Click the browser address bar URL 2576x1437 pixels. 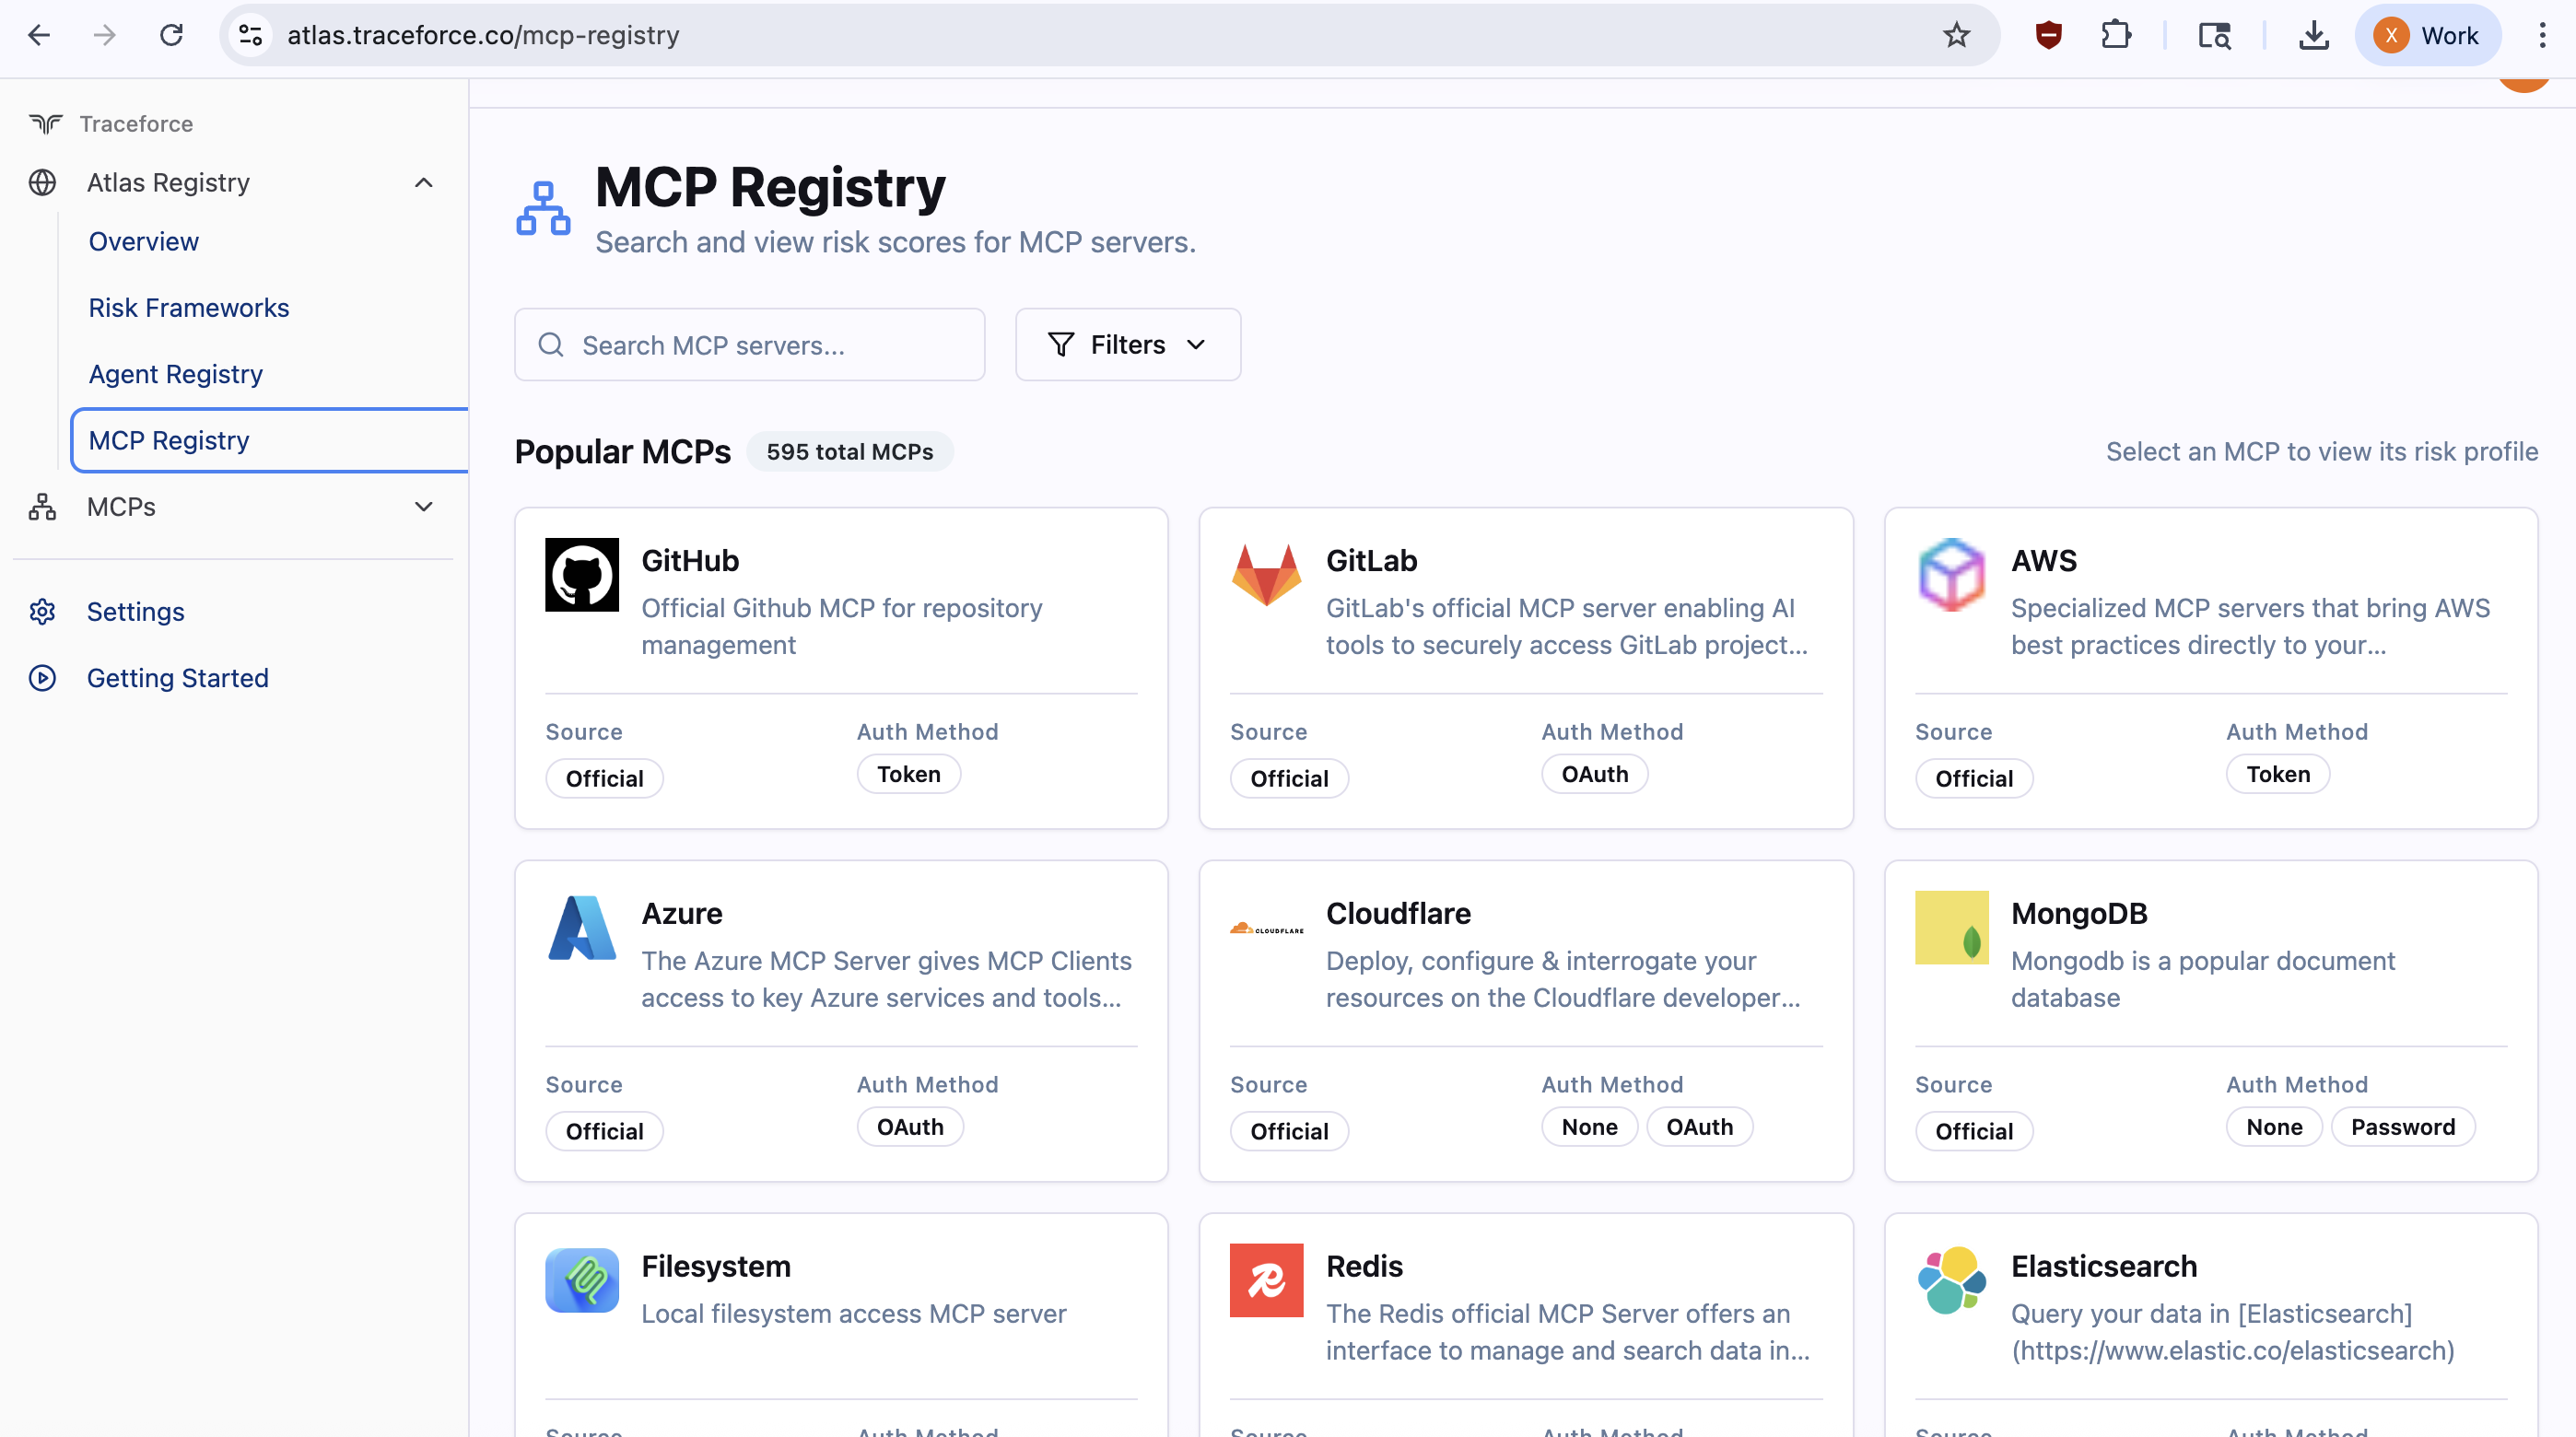pyautogui.click(x=483, y=35)
